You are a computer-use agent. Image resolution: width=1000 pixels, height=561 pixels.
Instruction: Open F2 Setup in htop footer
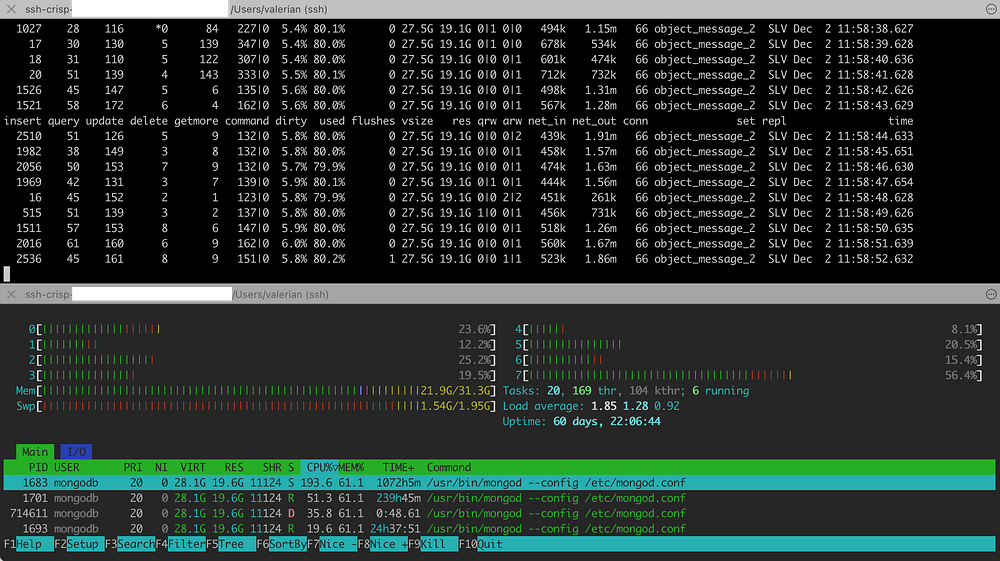point(77,544)
